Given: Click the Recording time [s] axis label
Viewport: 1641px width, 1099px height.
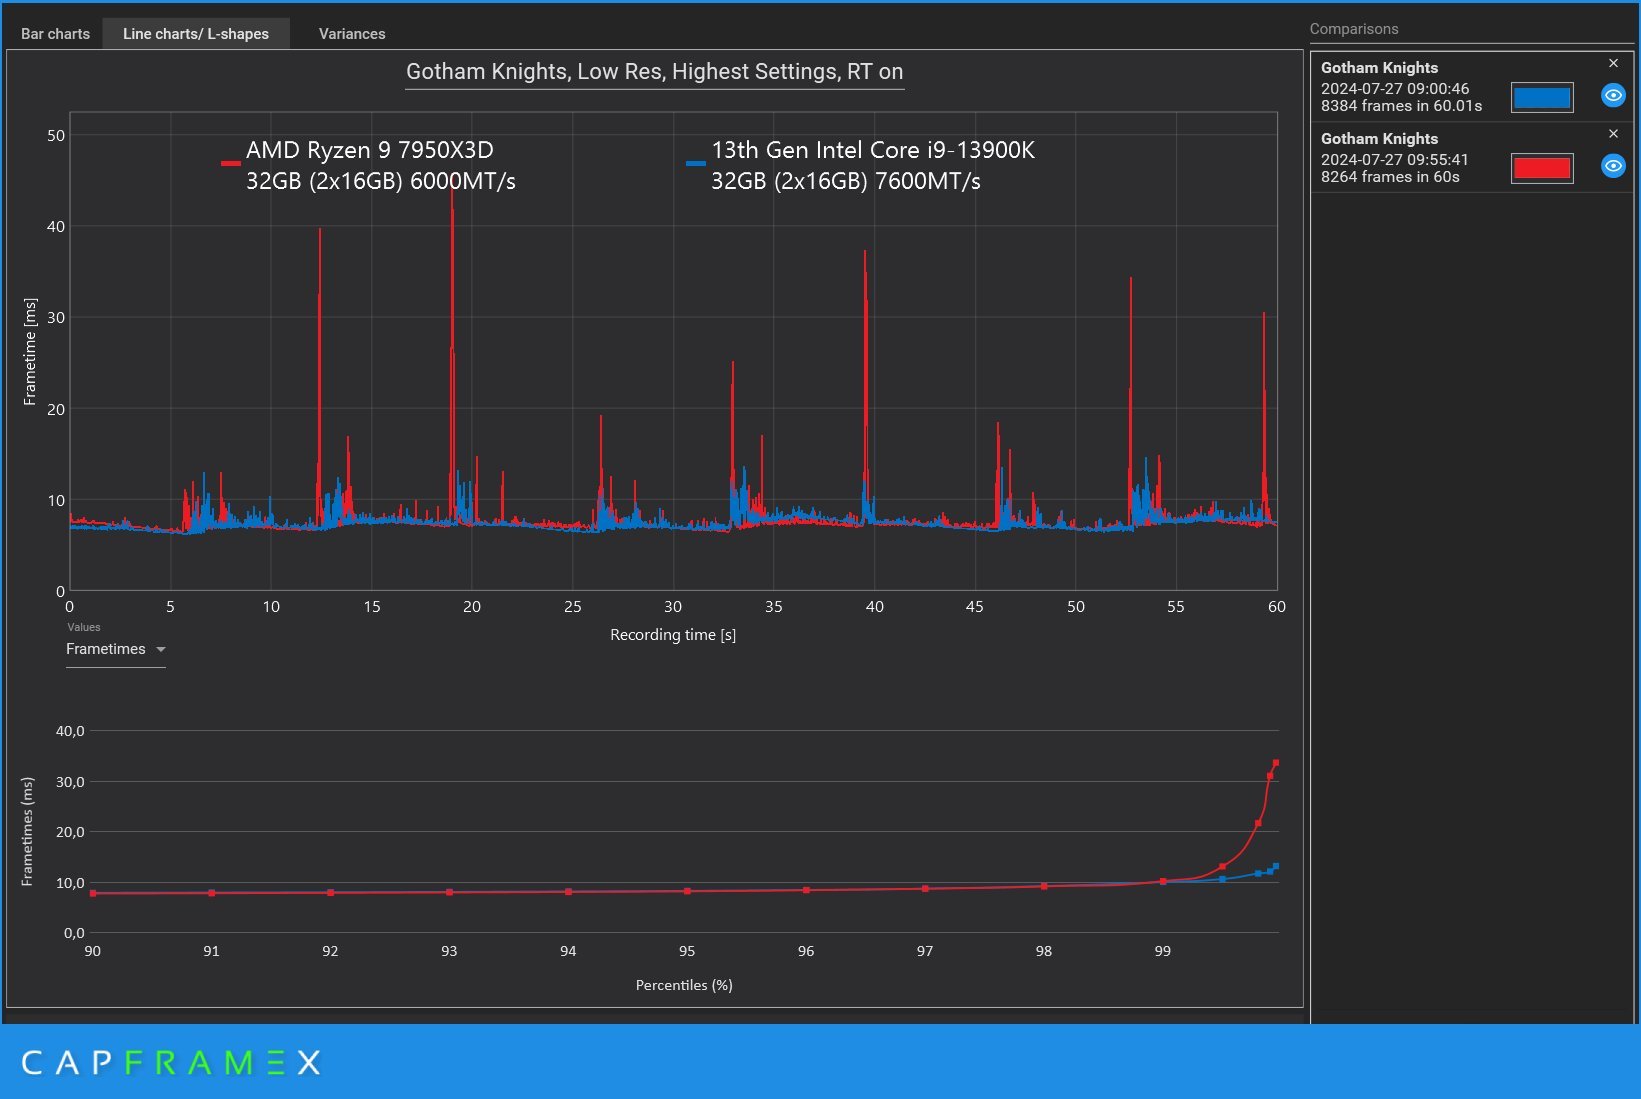Looking at the screenshot, I should (673, 634).
